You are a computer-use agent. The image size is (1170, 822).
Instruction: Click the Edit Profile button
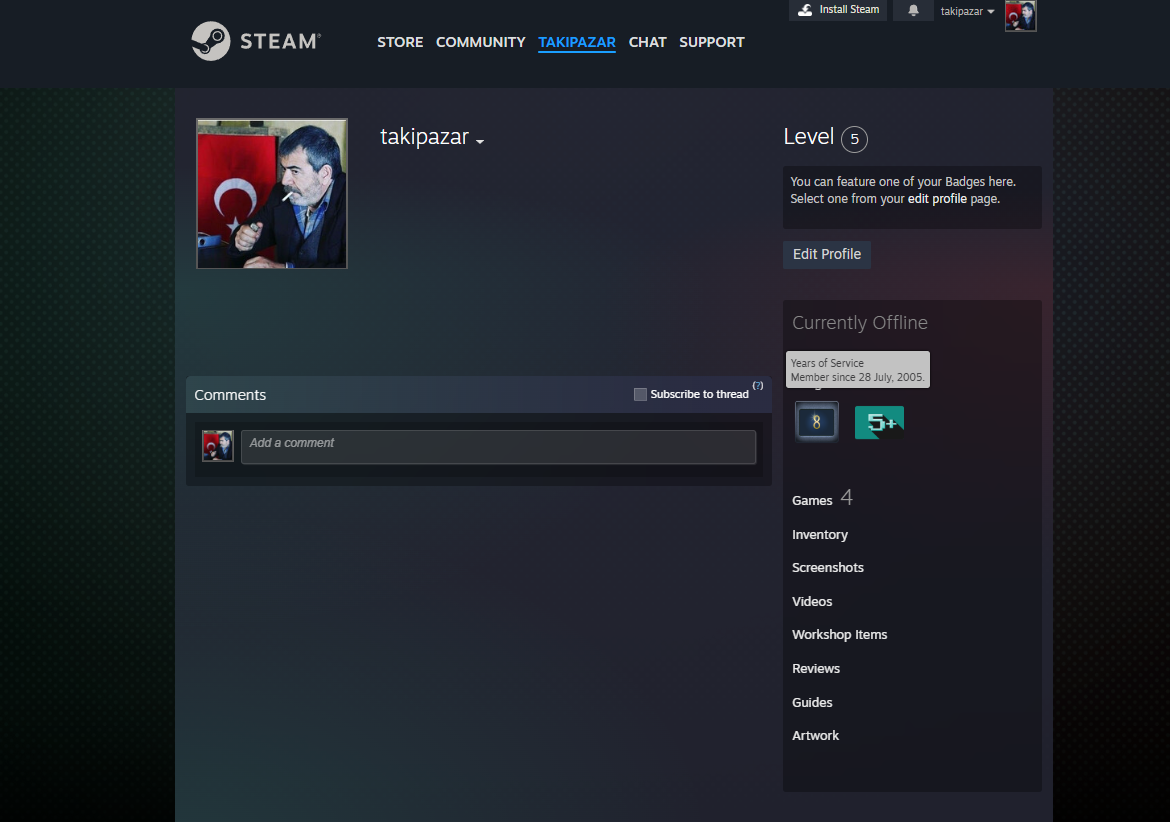(827, 254)
